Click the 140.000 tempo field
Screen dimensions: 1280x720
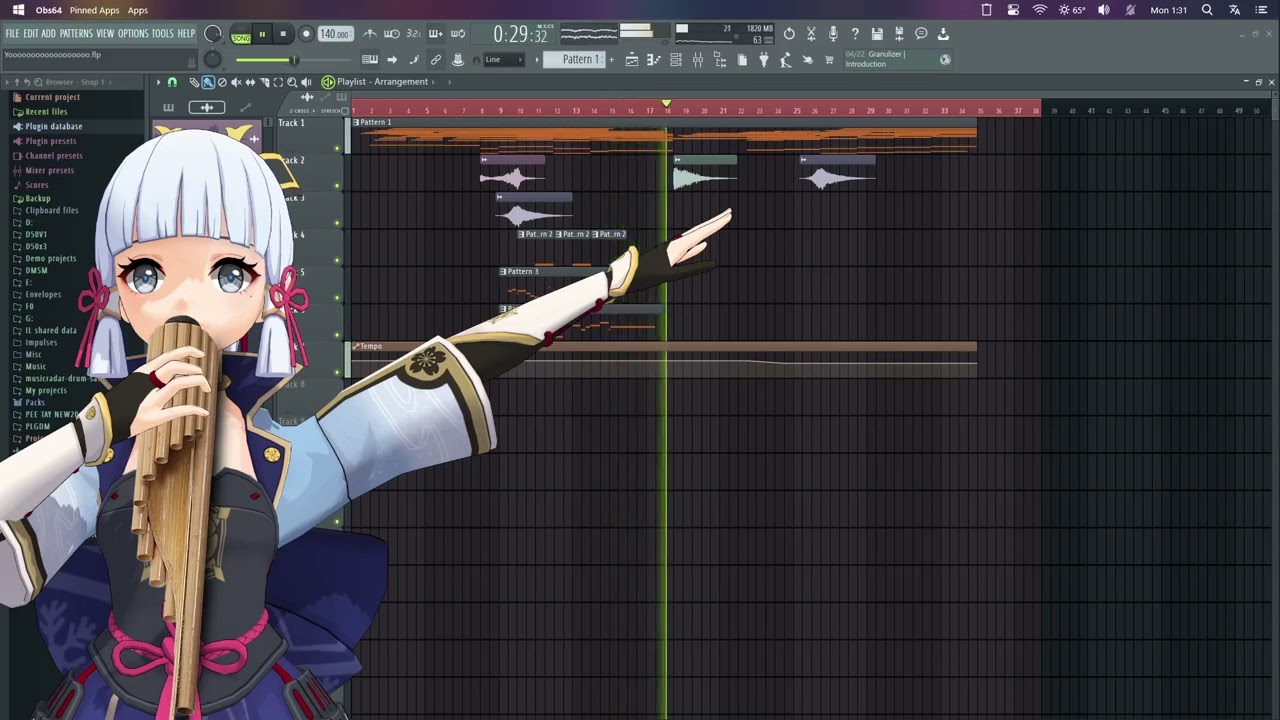[x=334, y=34]
